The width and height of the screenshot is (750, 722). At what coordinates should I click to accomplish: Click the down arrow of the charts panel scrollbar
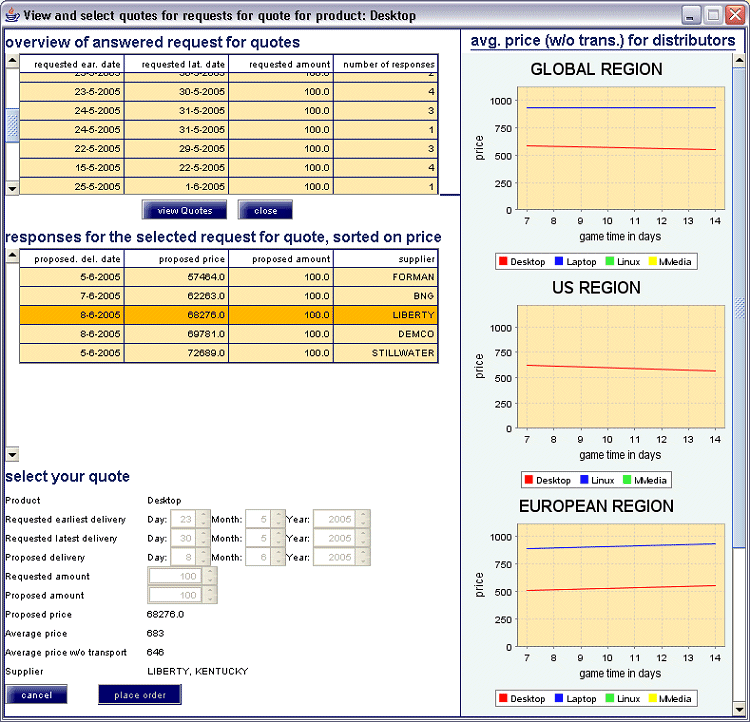pyautogui.click(x=739, y=709)
